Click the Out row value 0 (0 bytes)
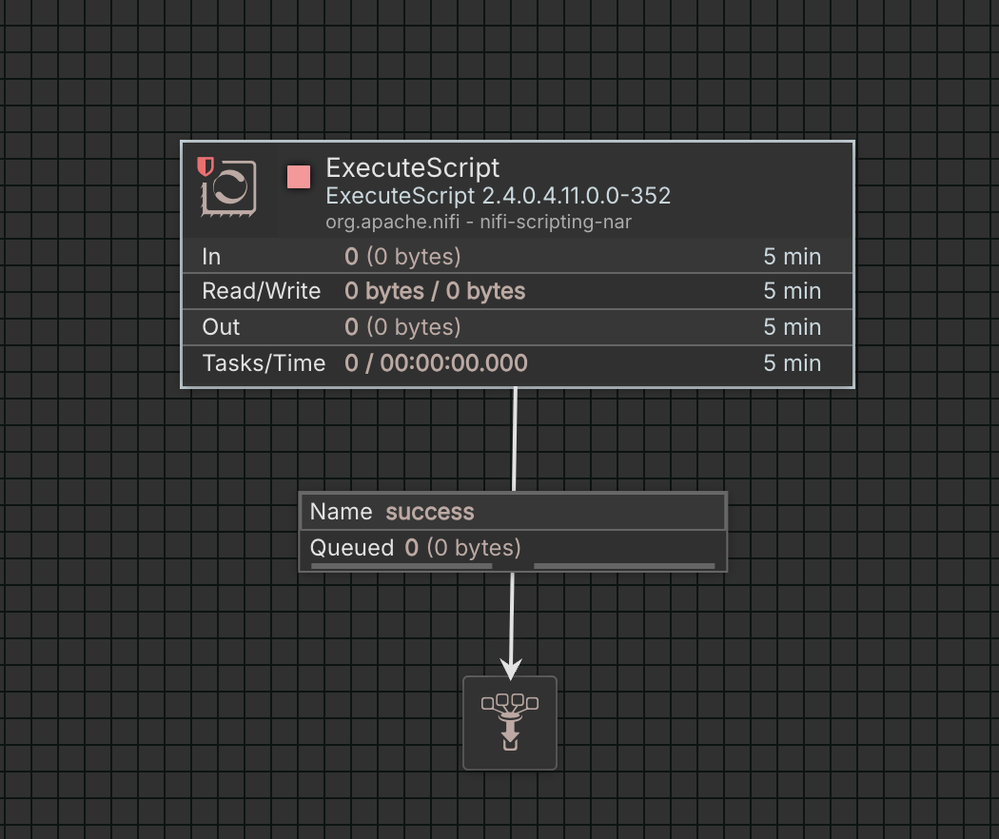 pyautogui.click(x=403, y=327)
